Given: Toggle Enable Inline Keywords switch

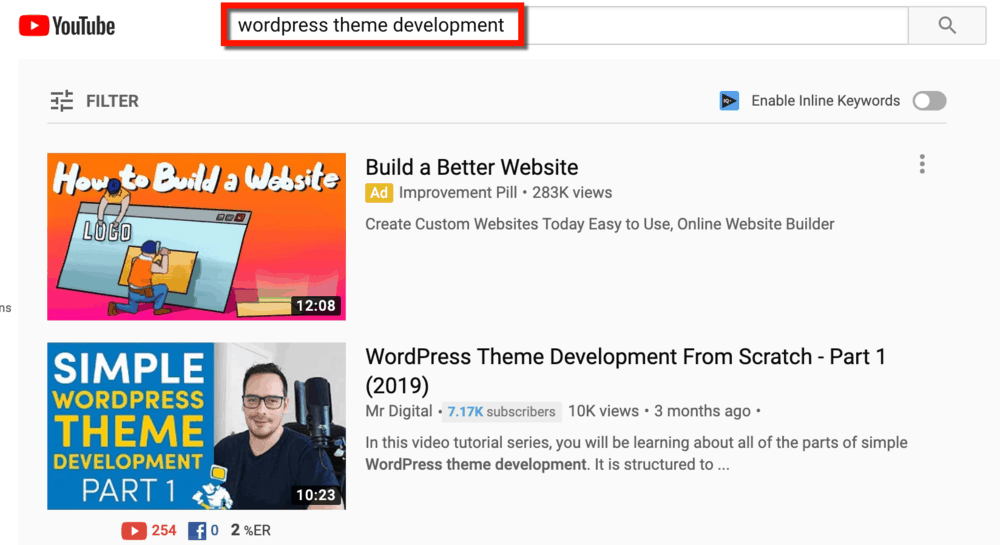Looking at the screenshot, I should coord(929,101).
